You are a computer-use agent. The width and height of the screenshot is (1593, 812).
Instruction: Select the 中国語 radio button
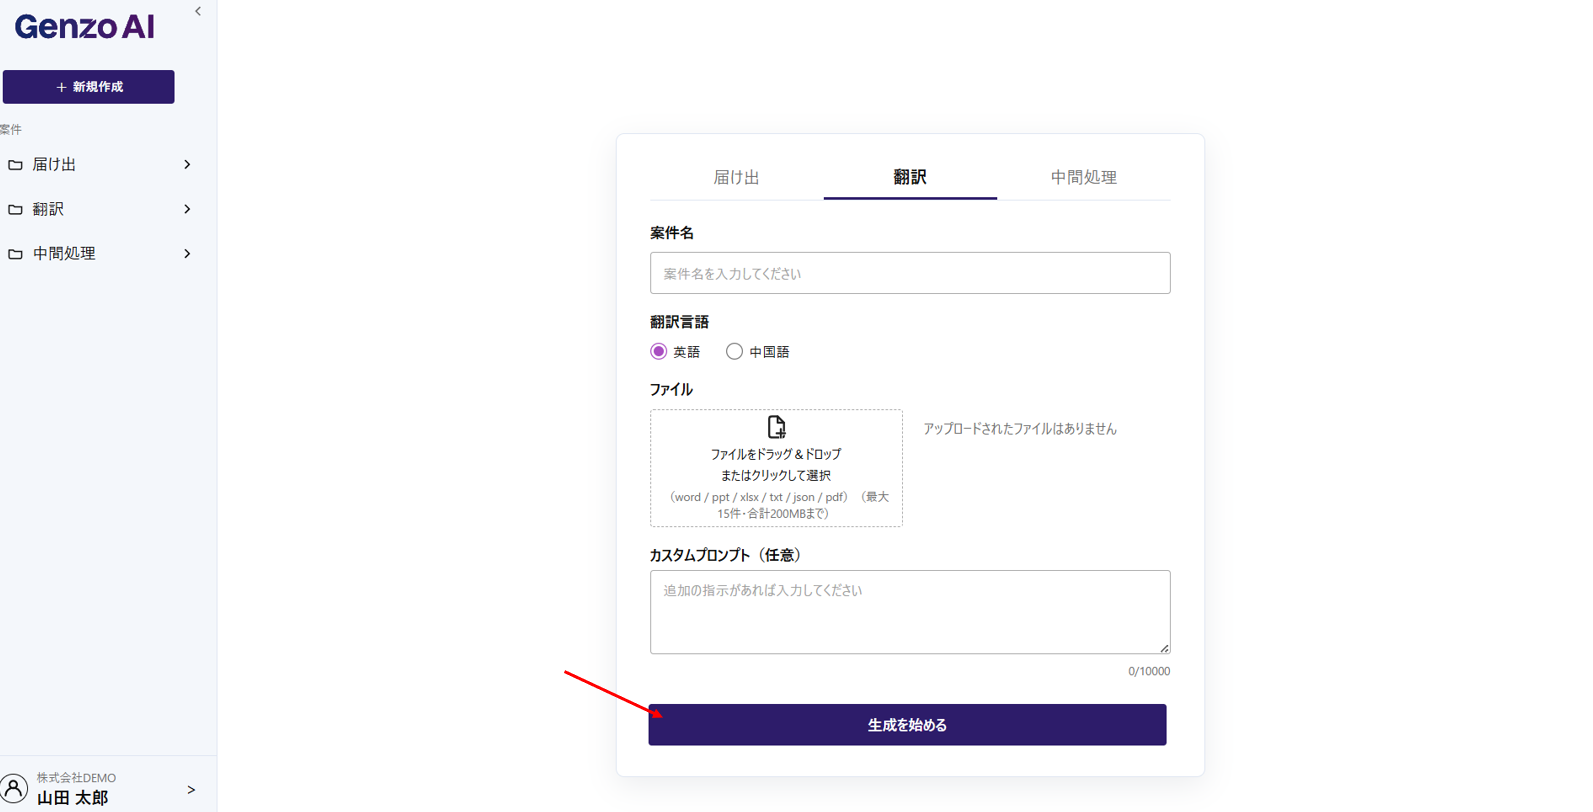(734, 351)
